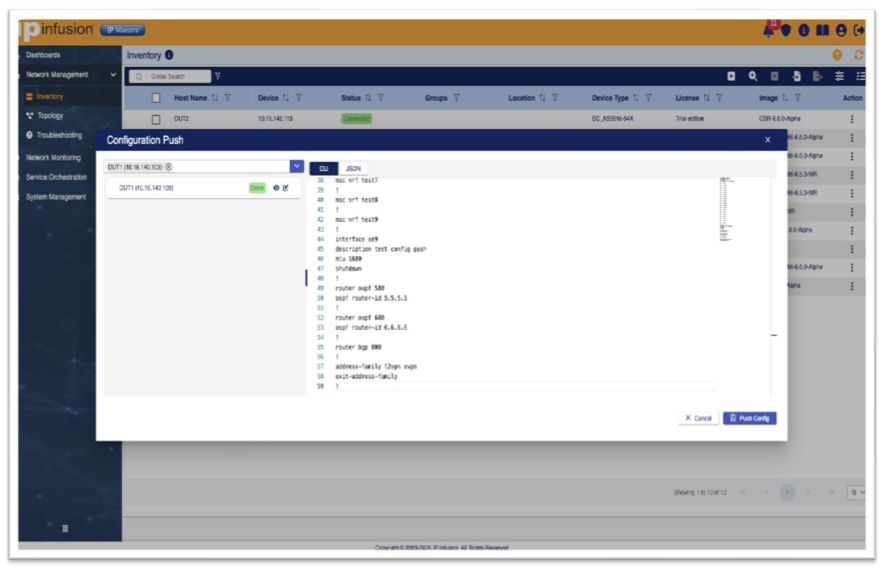
Task: Refresh the Inventory page with the orange sync icon
Action: click(859, 55)
